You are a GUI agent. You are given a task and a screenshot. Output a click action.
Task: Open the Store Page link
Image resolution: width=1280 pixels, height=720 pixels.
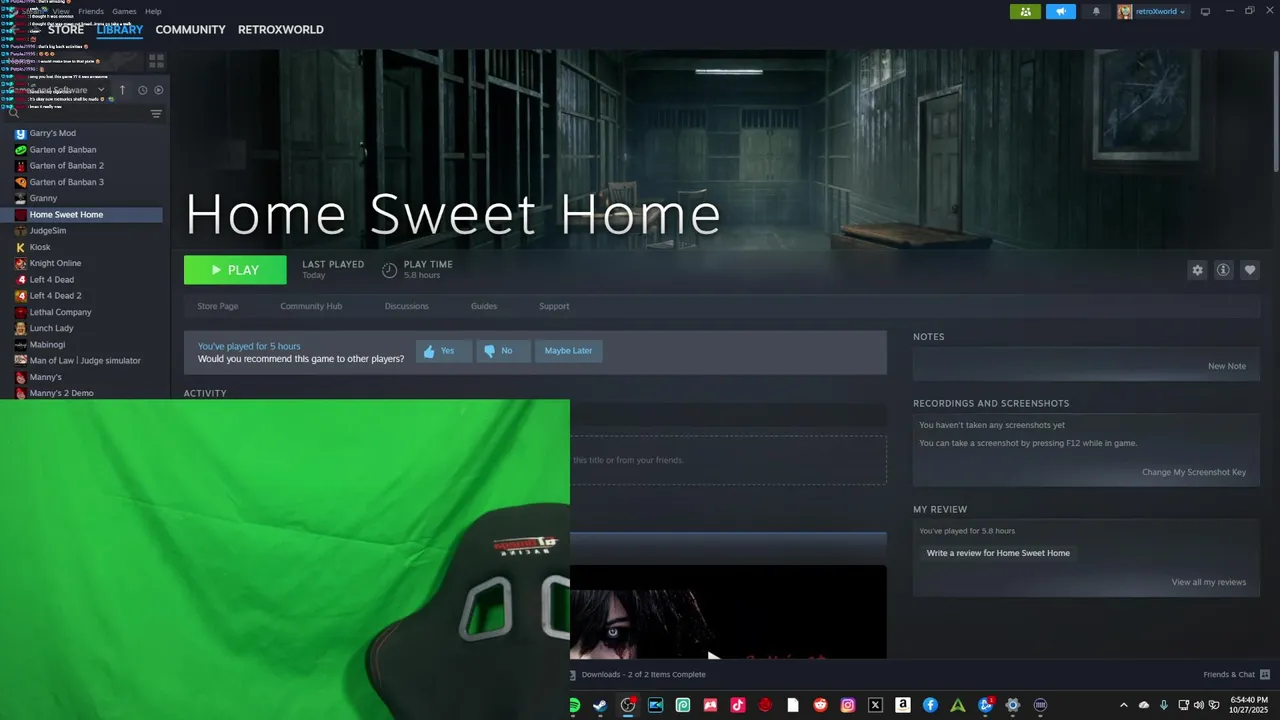[x=218, y=306]
